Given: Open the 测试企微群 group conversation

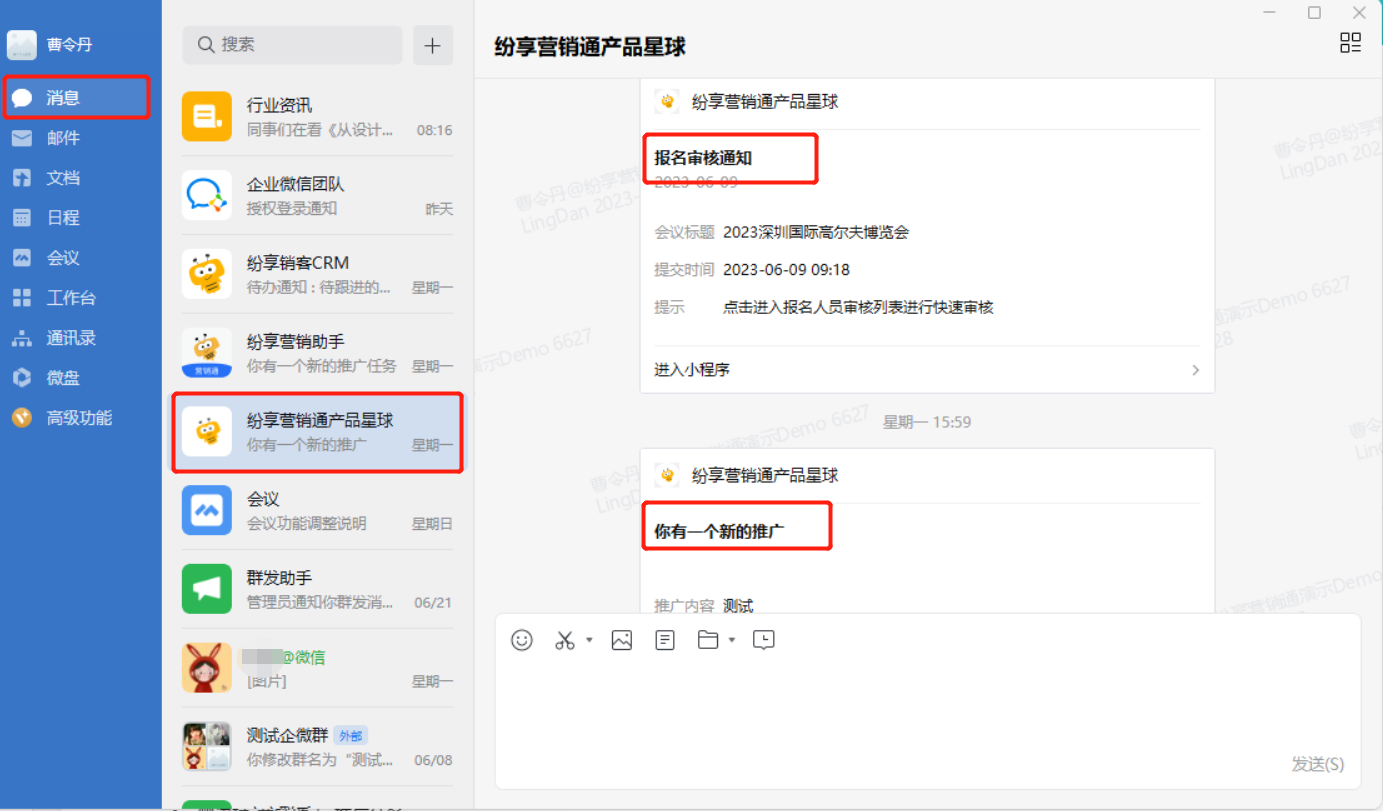Looking at the screenshot, I should click(317, 747).
